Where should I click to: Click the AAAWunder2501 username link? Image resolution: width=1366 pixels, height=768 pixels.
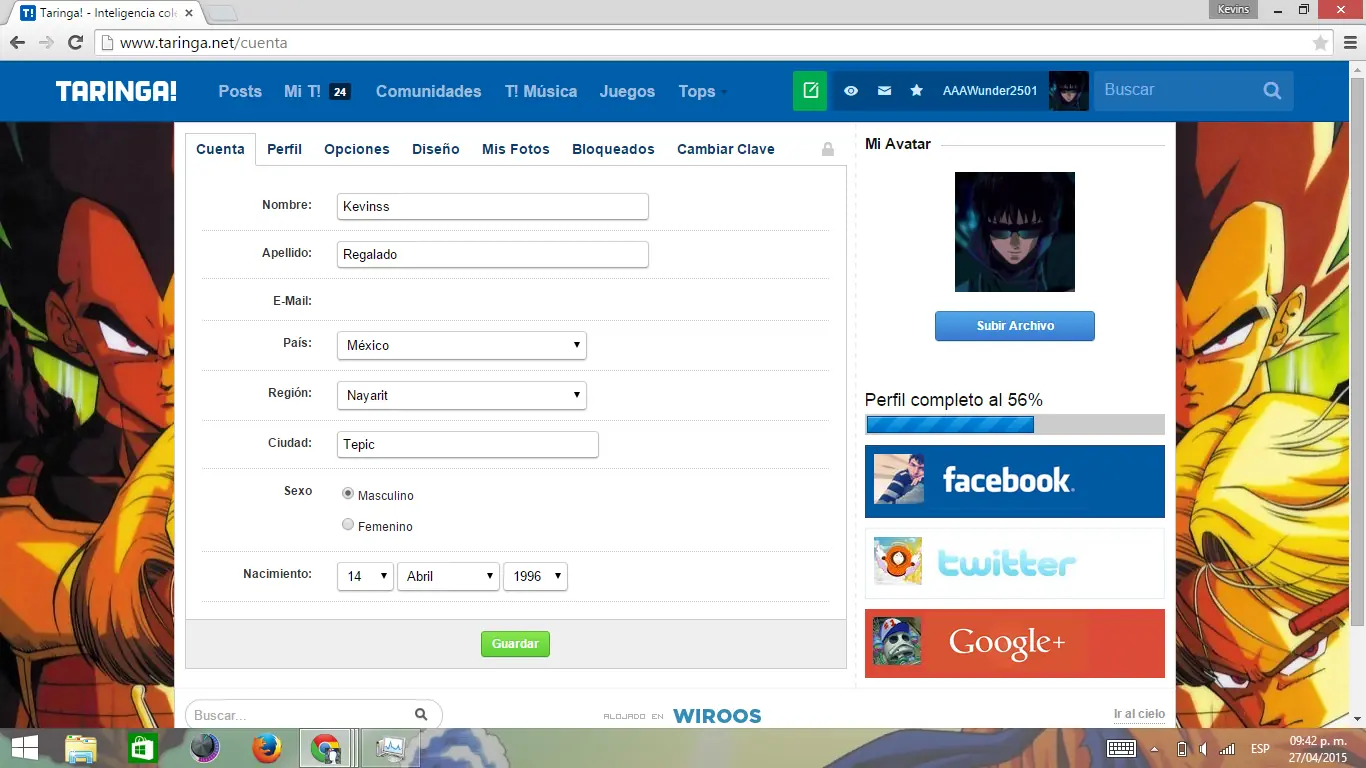(990, 91)
